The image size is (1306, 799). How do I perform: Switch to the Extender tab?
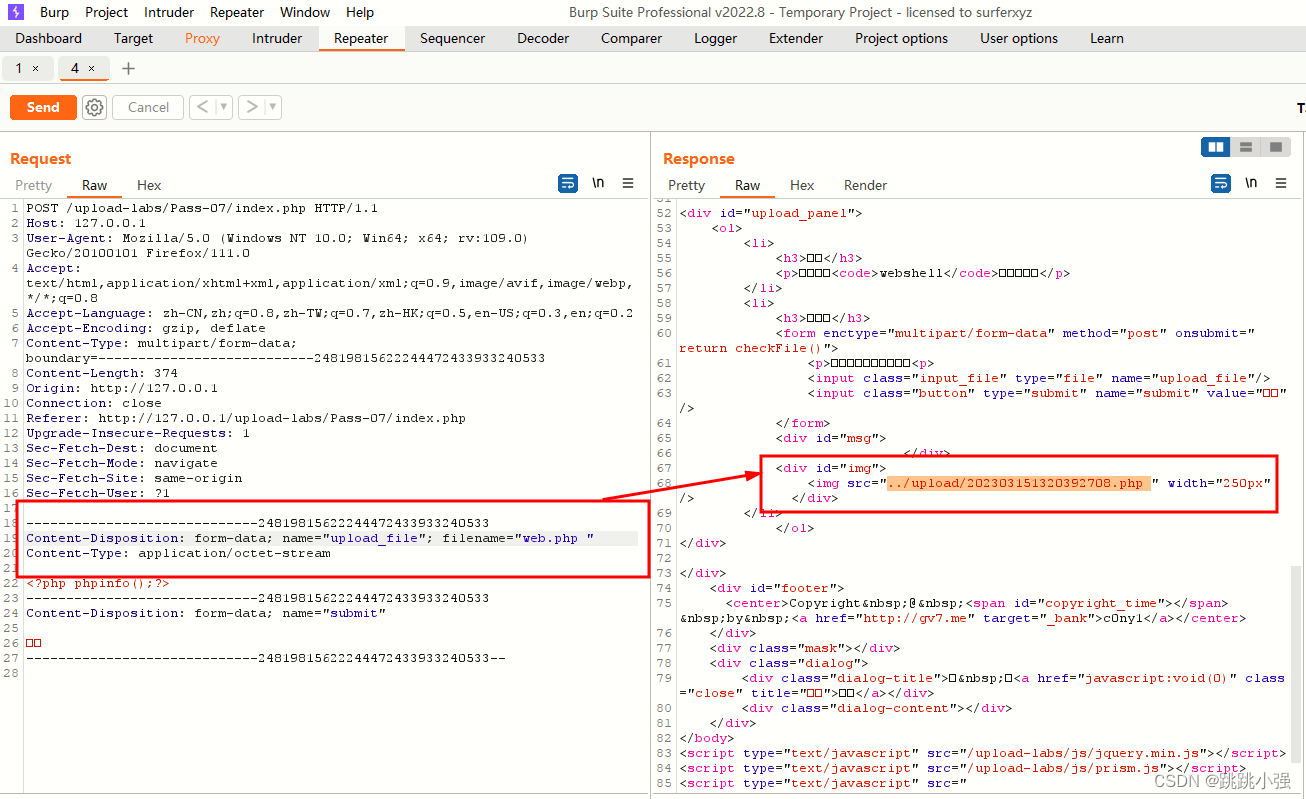[796, 38]
